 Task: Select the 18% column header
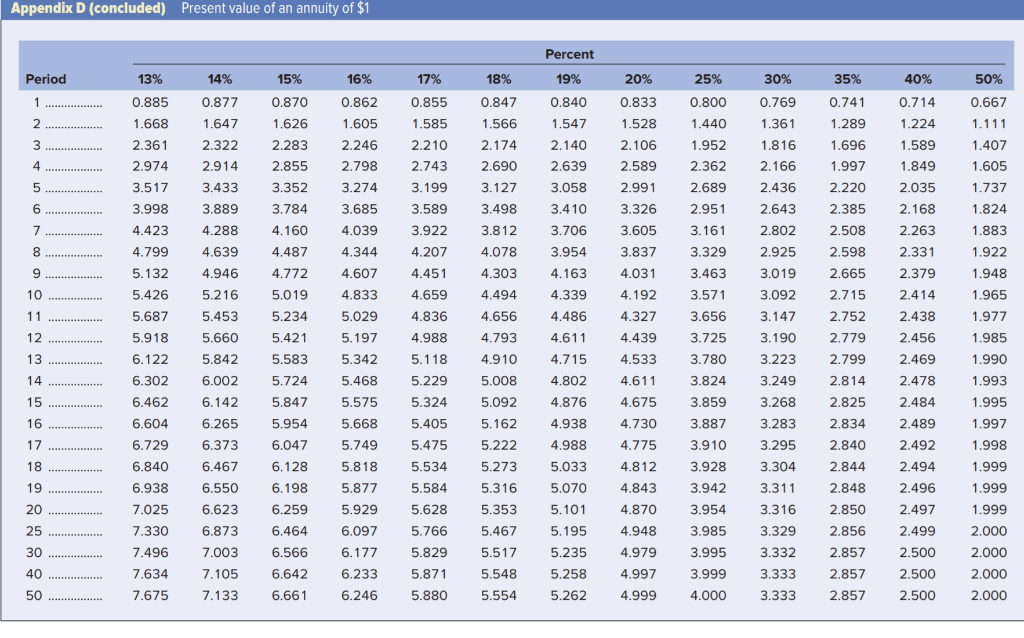(x=499, y=79)
